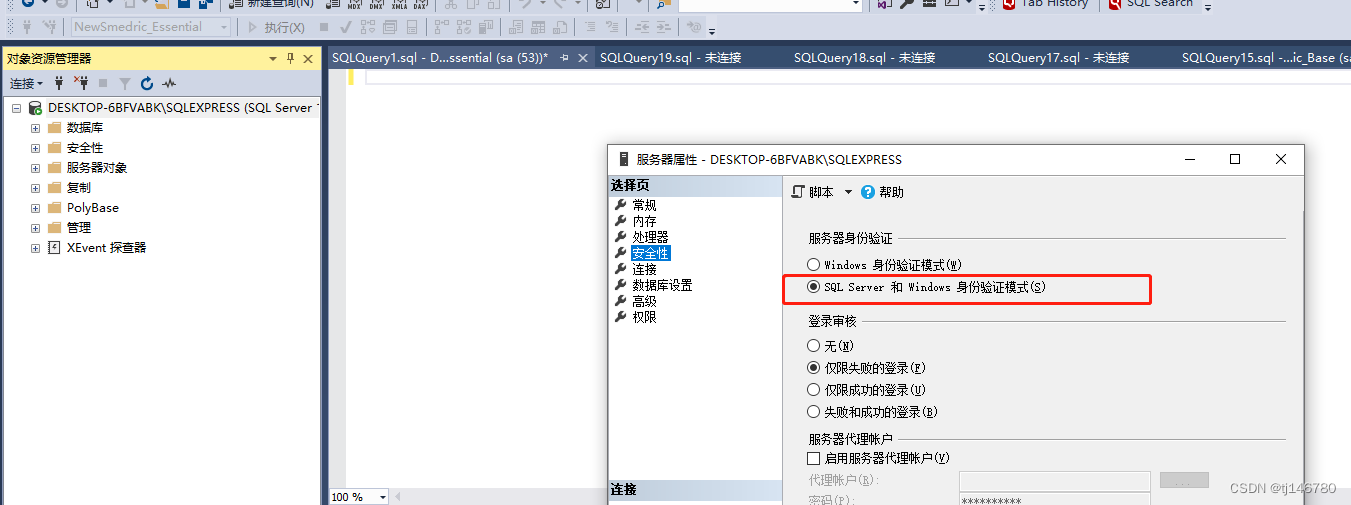
Task: Switch to the SQLQuery18.sql tab
Action: (x=865, y=58)
